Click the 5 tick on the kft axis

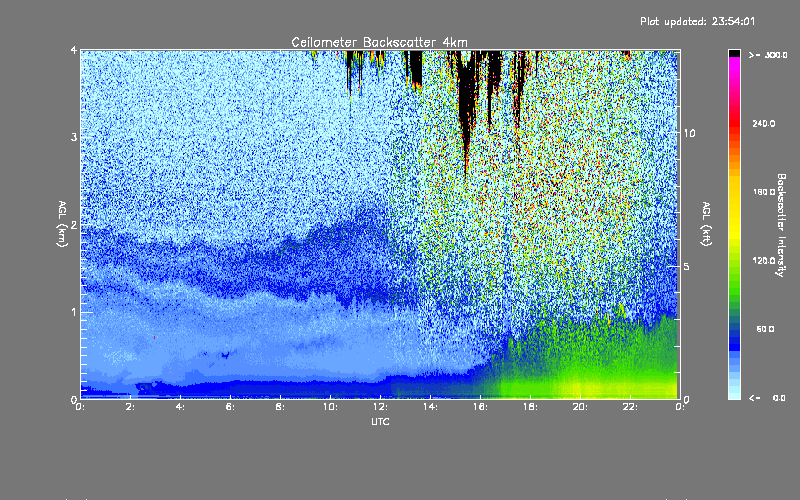tap(686, 266)
